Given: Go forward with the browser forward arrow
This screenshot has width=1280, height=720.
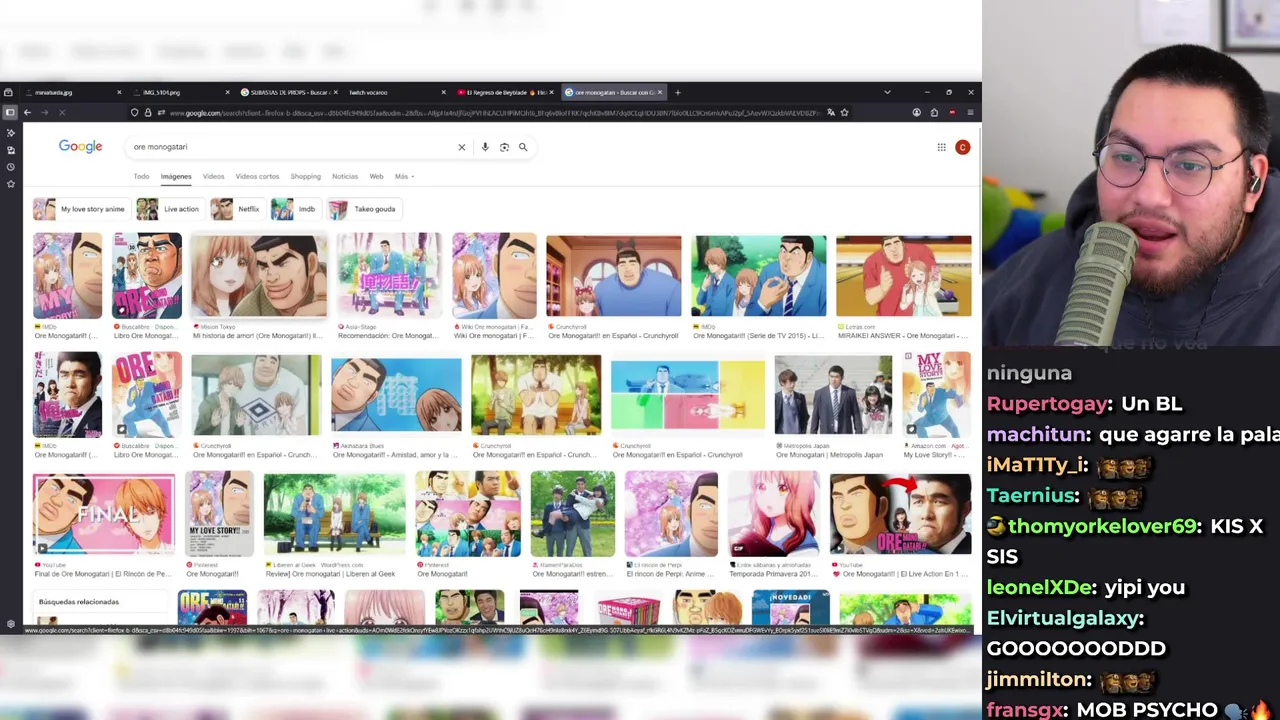Looking at the screenshot, I should coord(43,112).
